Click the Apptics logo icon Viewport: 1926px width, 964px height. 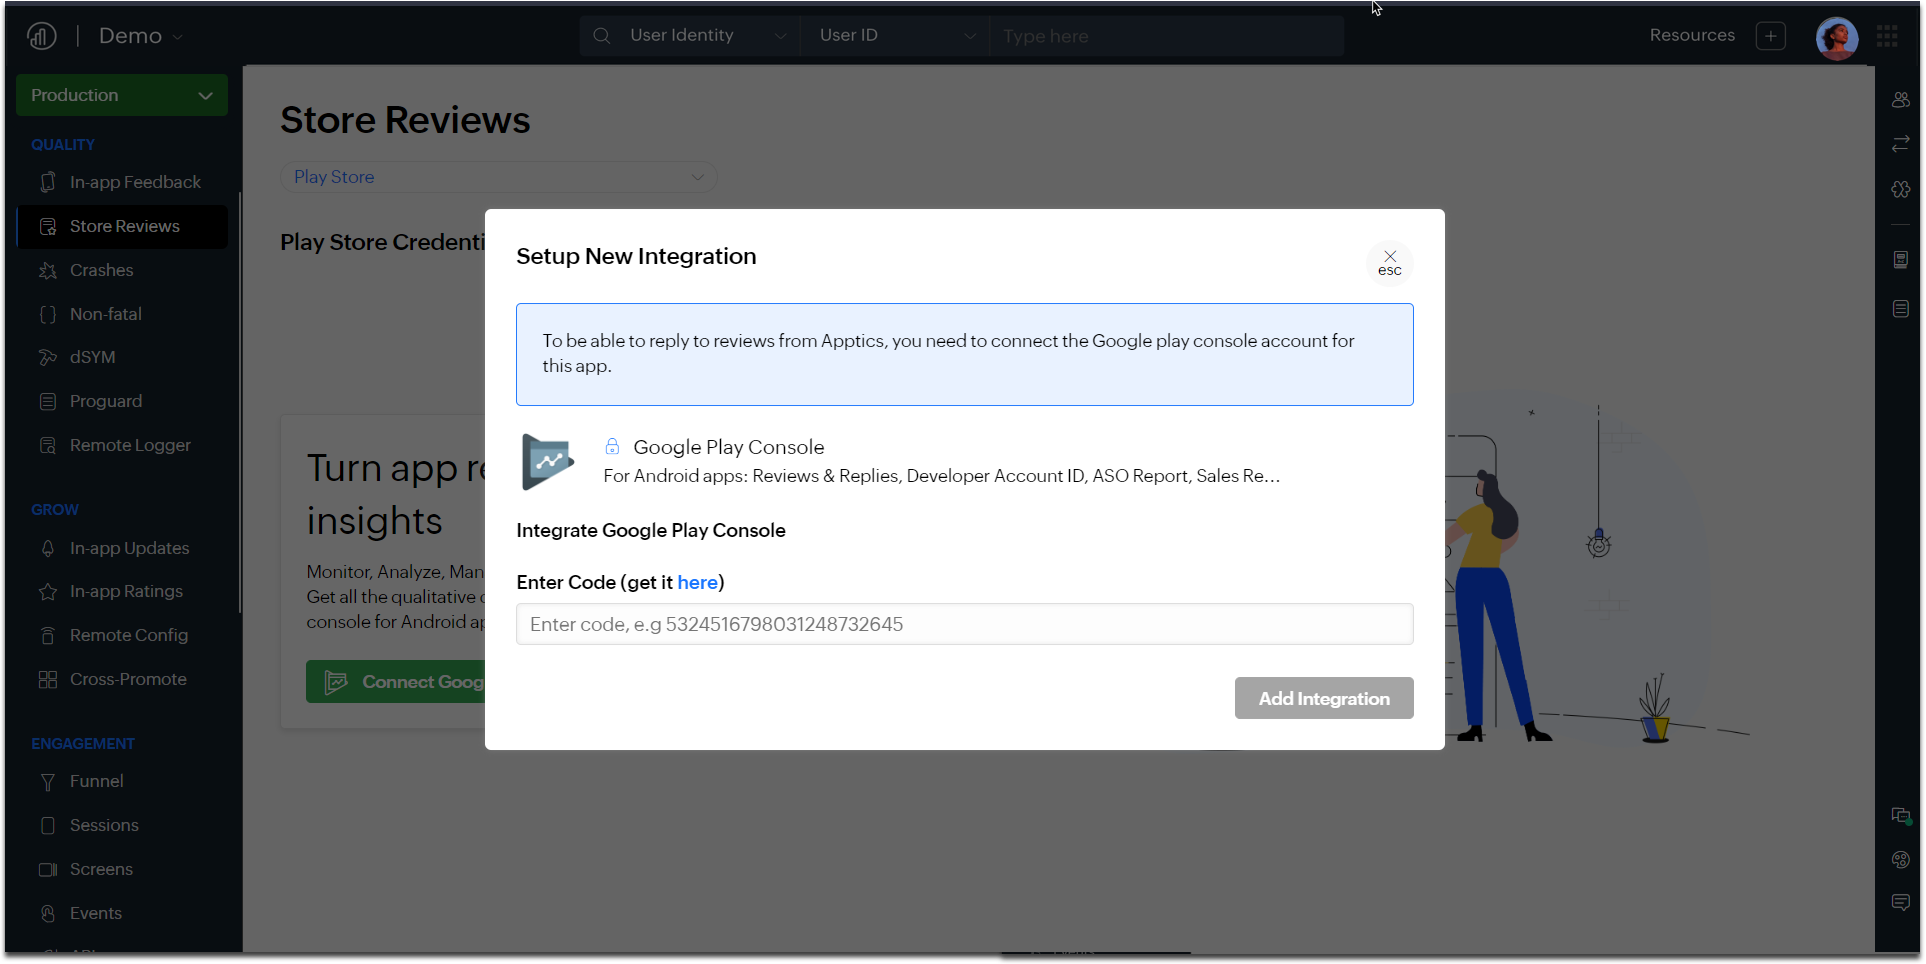coord(42,36)
